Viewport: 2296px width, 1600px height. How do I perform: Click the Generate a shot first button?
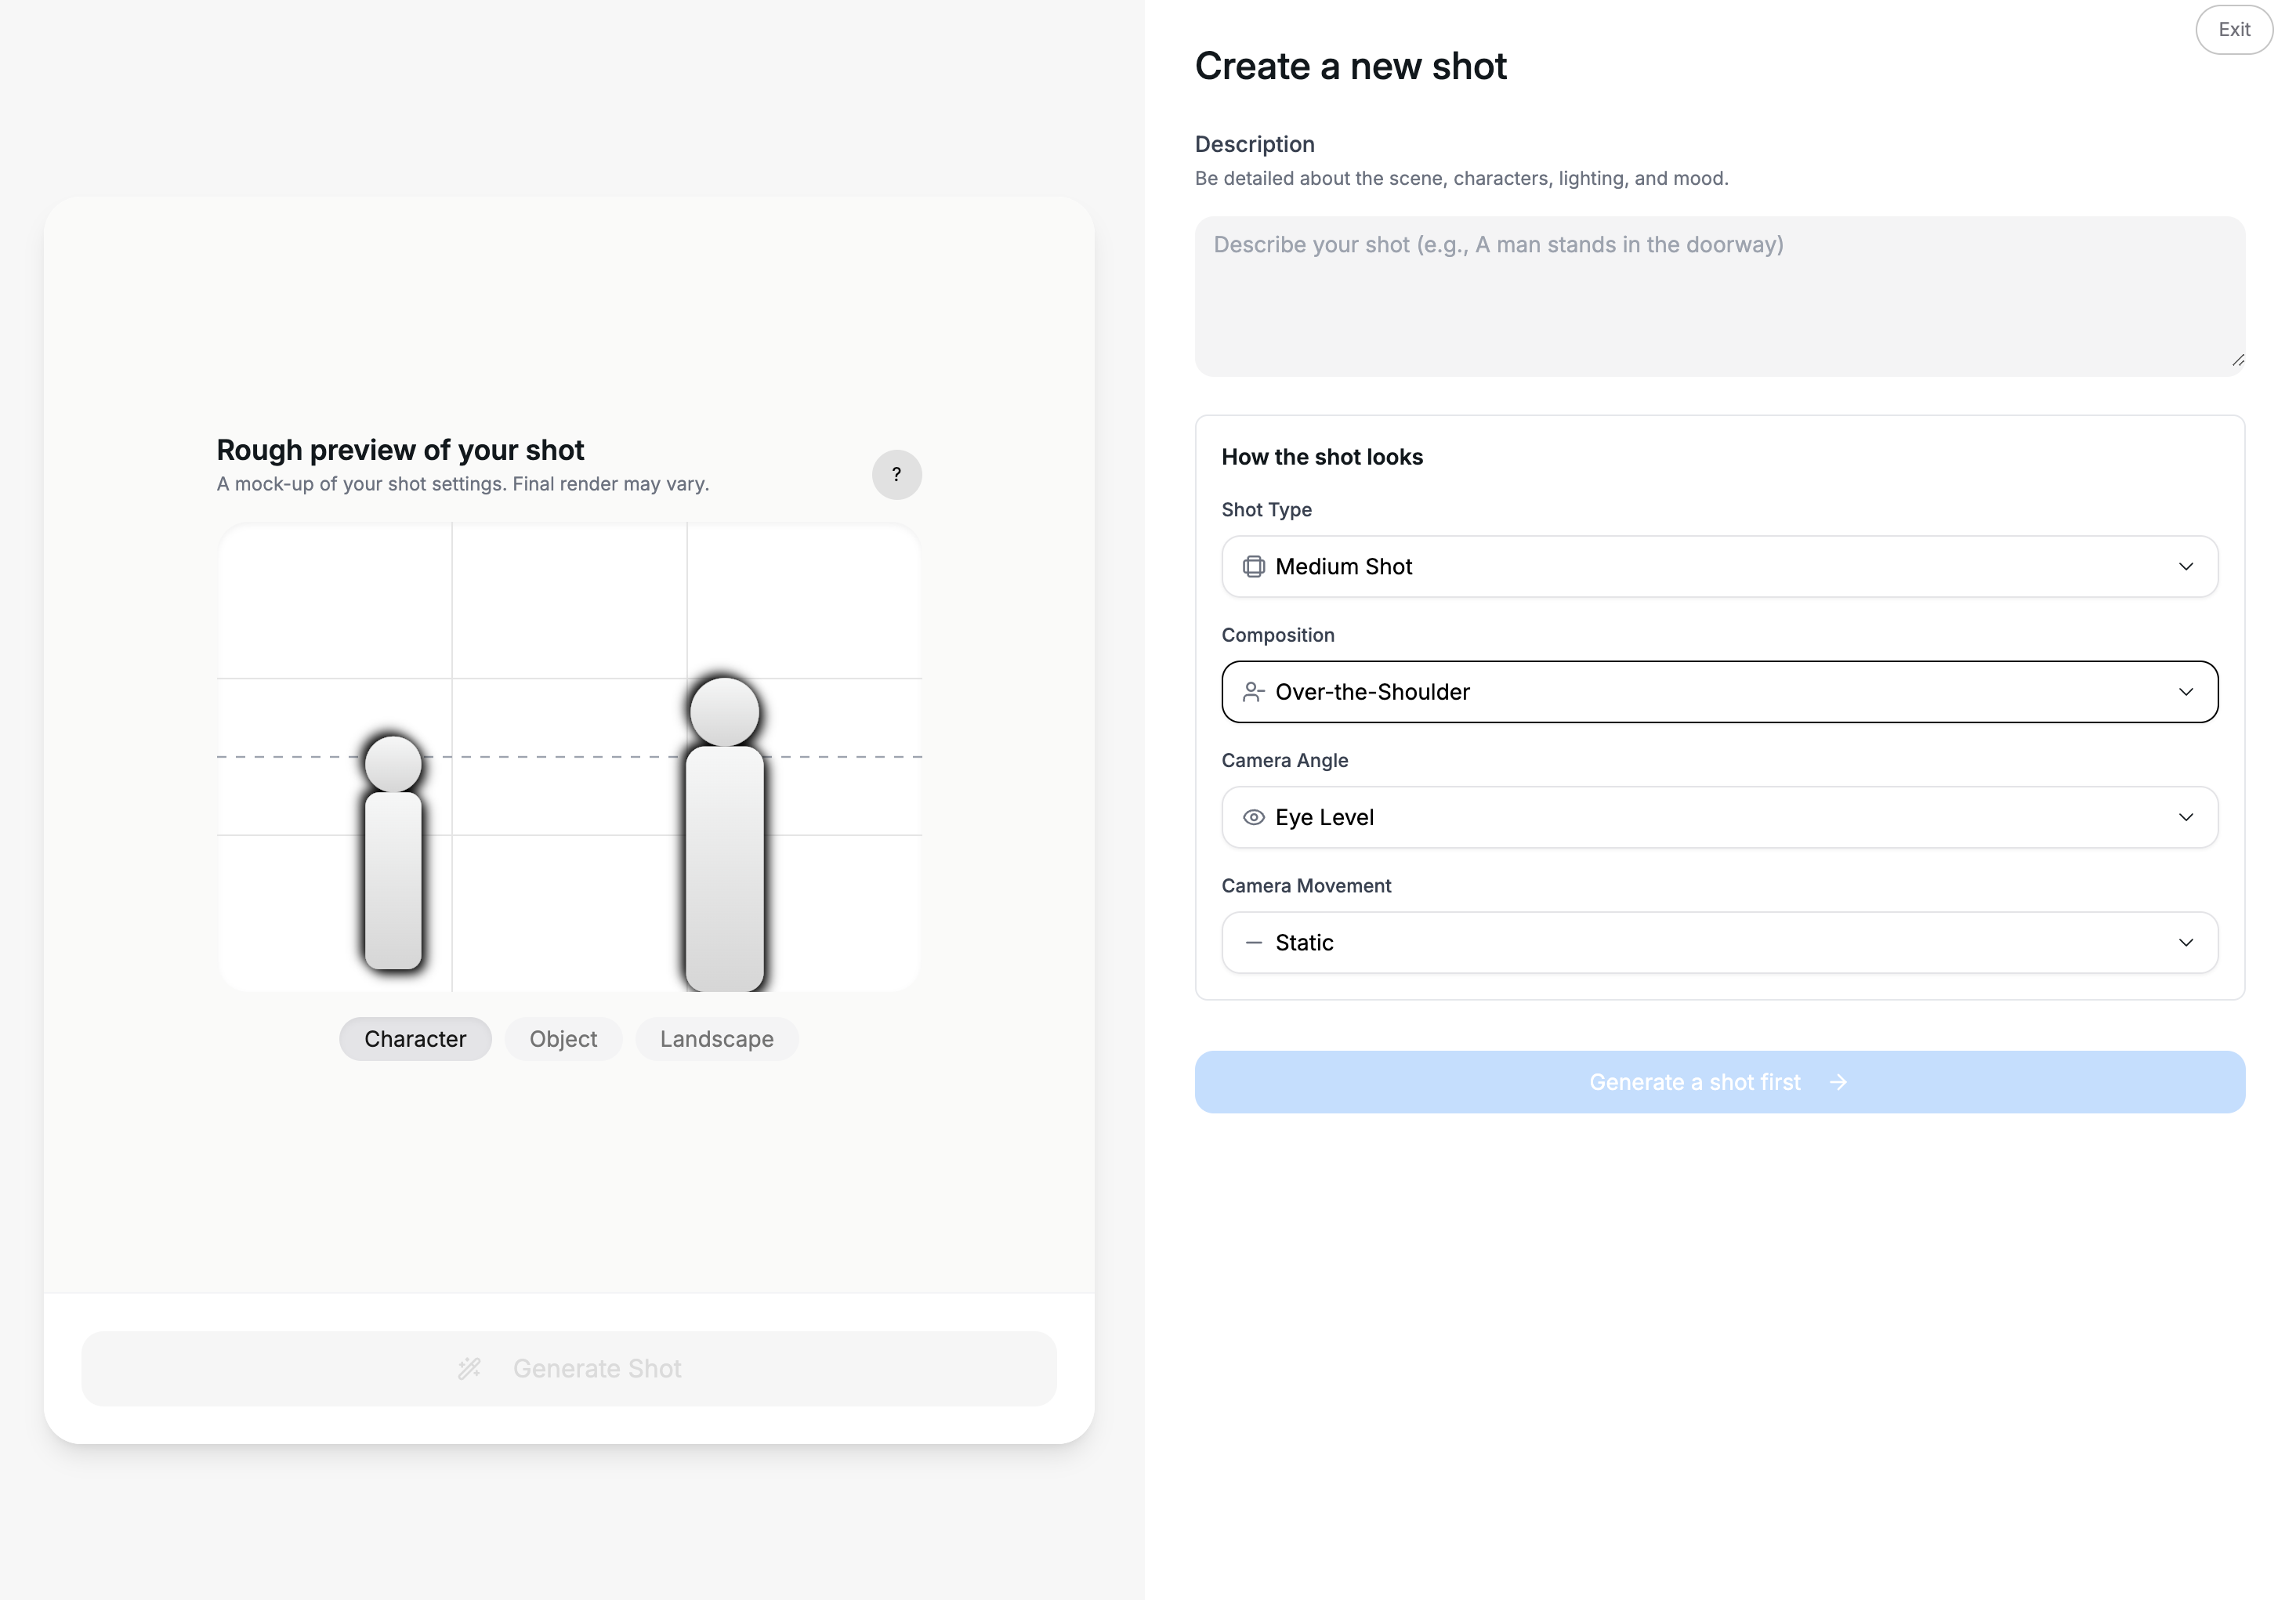coord(1719,1082)
